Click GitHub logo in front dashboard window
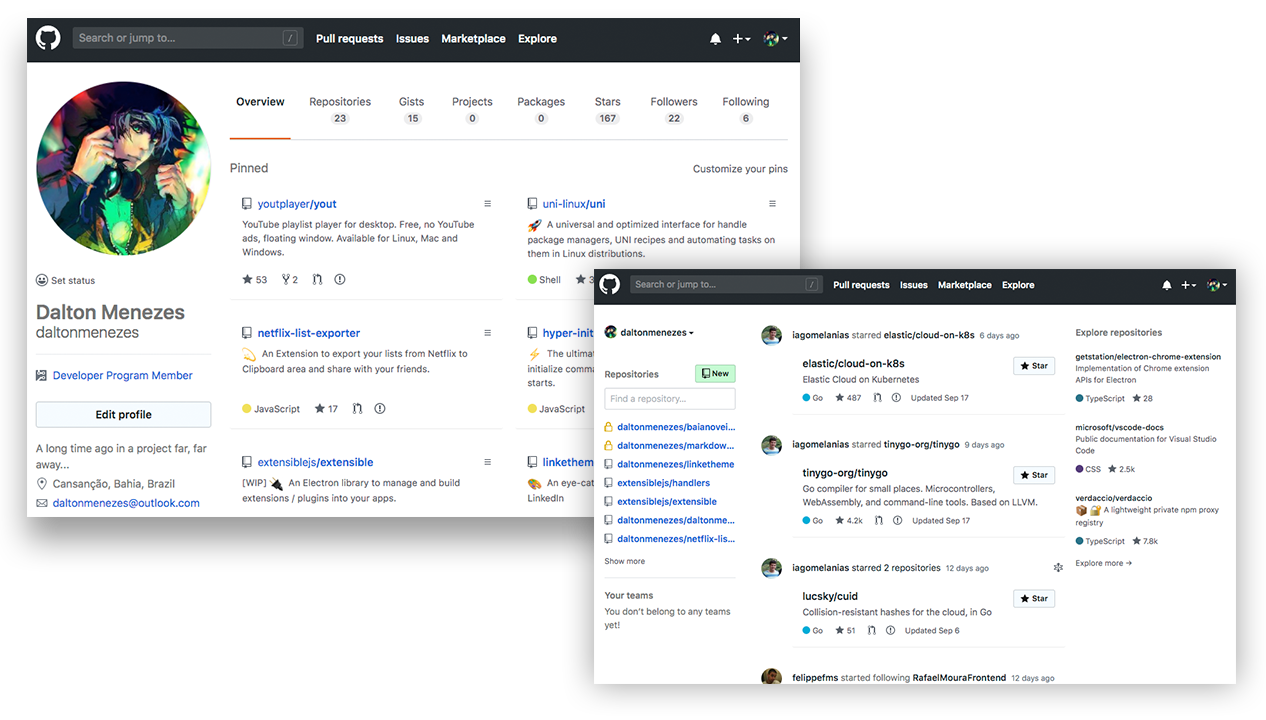 tap(610, 284)
